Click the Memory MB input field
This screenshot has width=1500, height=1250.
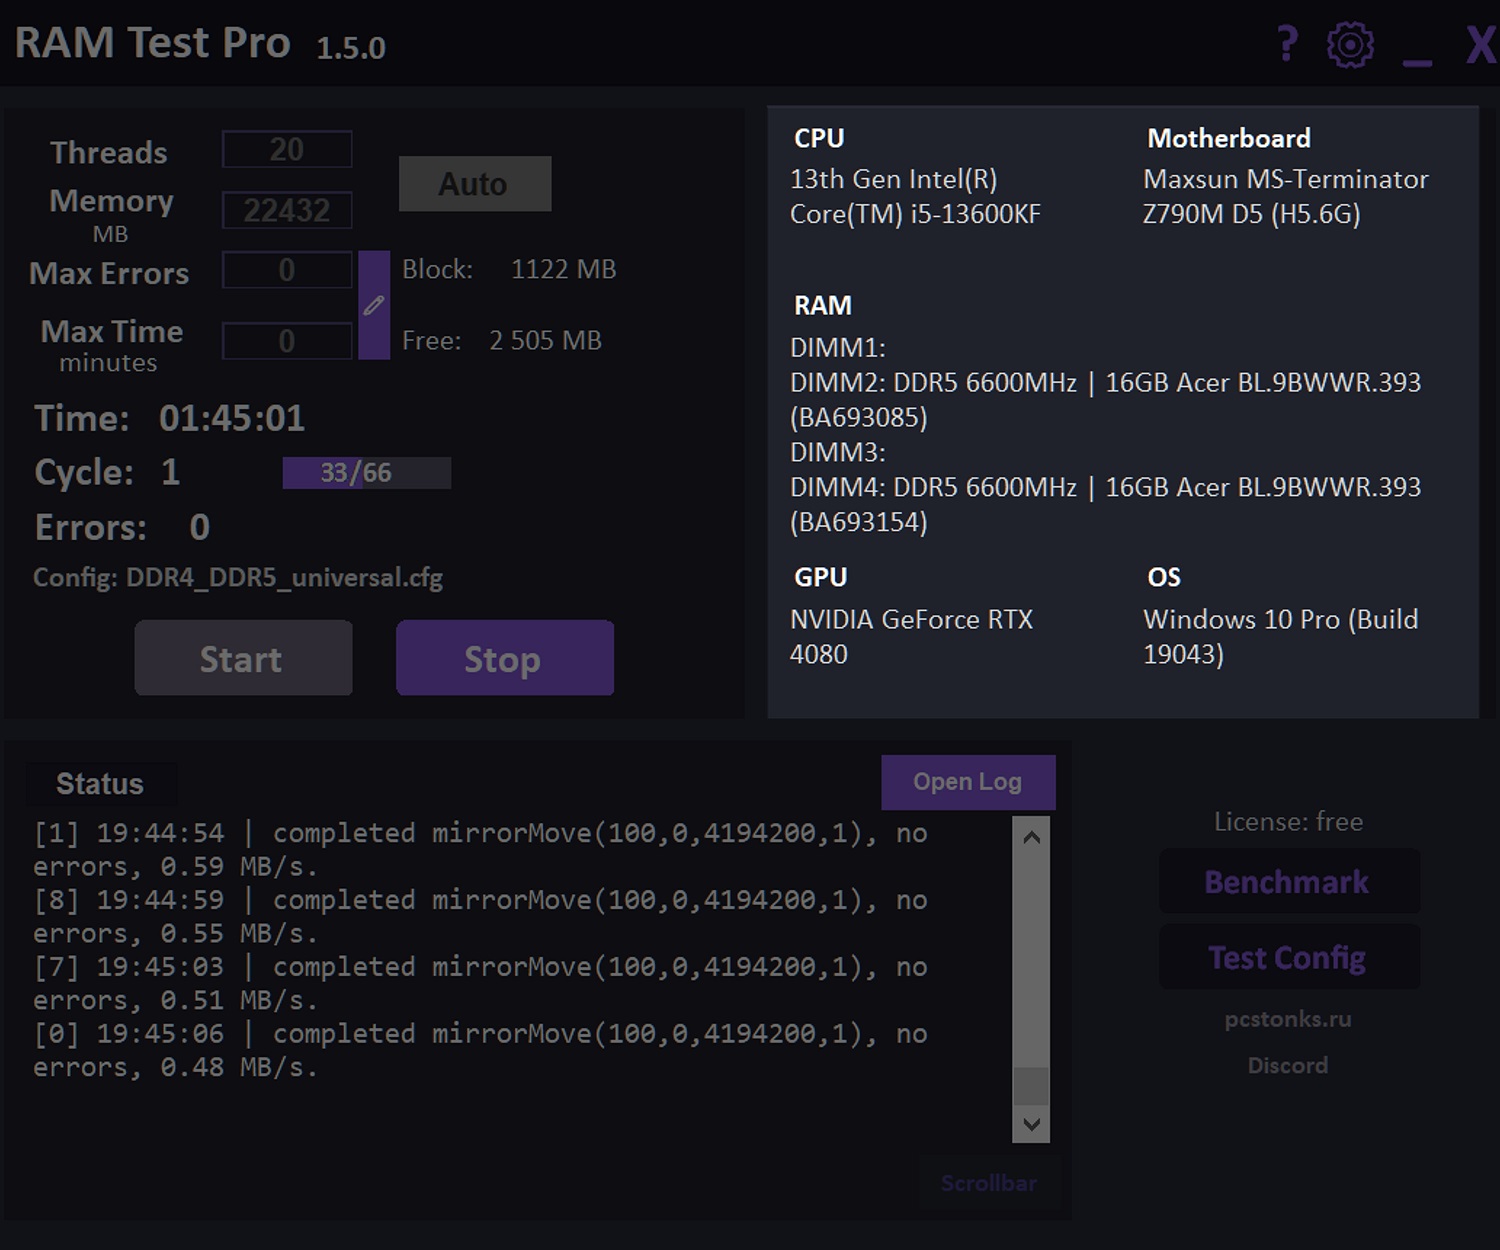coord(286,210)
